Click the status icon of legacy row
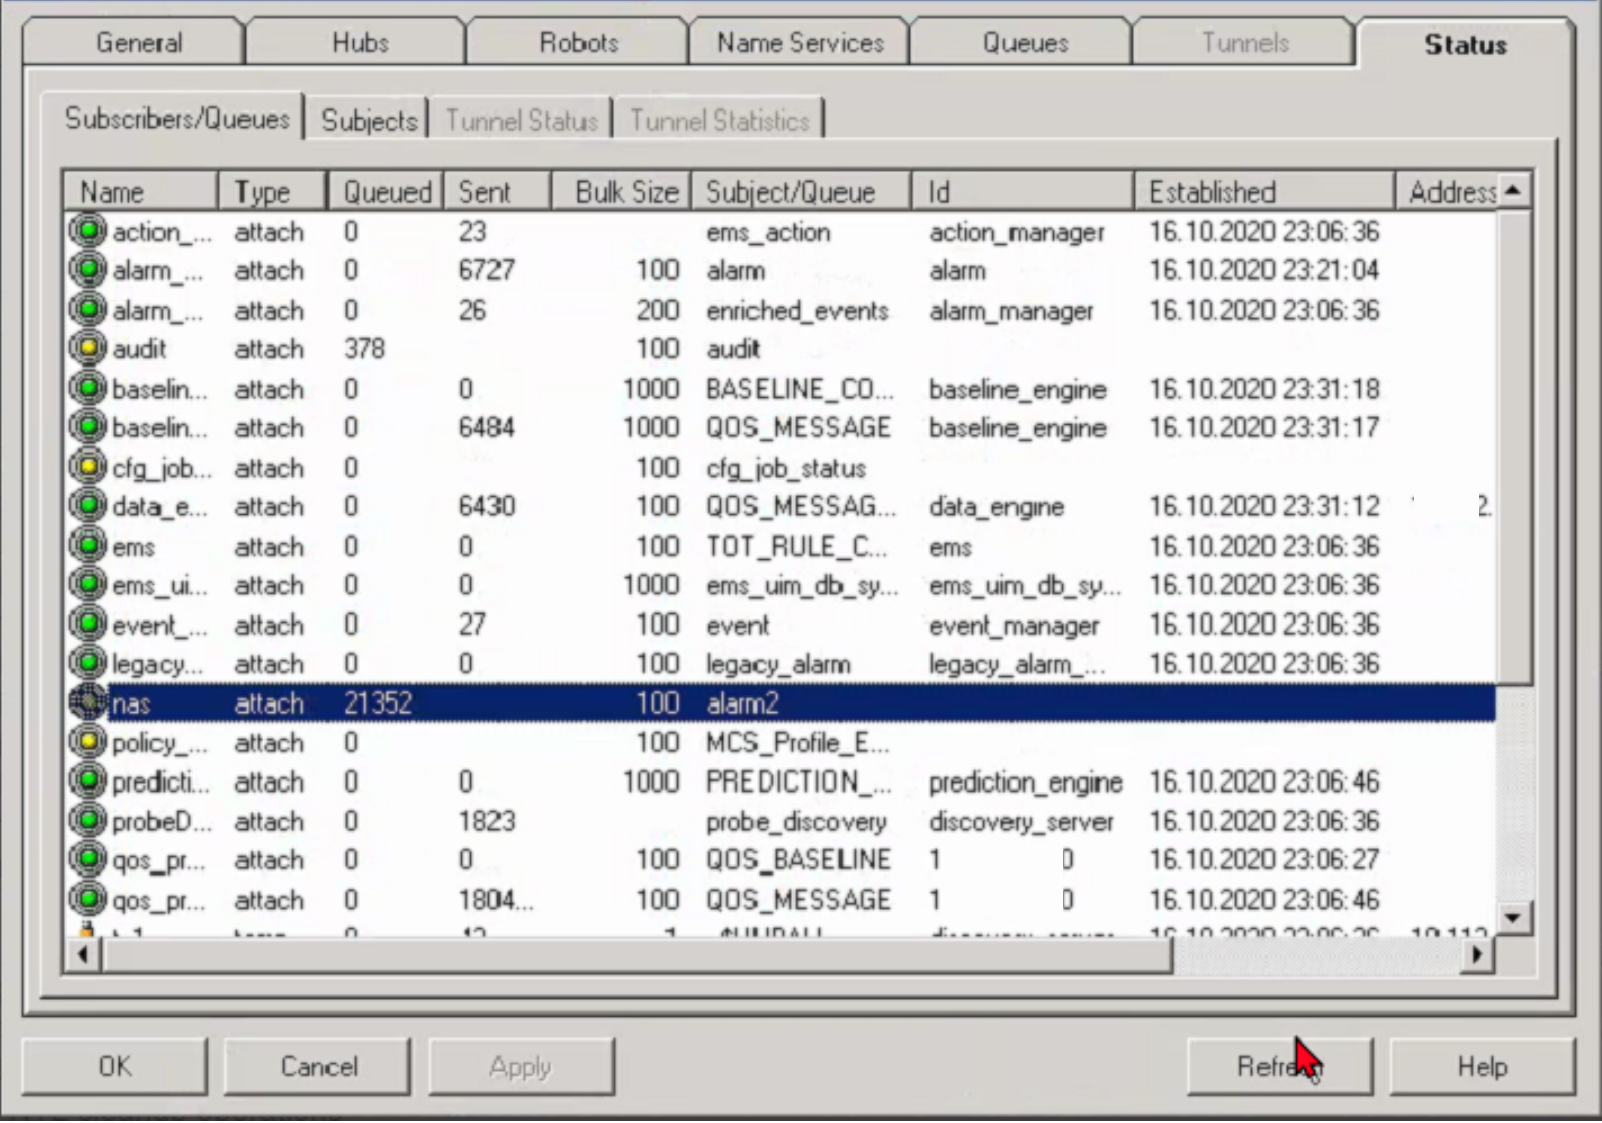 [88, 663]
